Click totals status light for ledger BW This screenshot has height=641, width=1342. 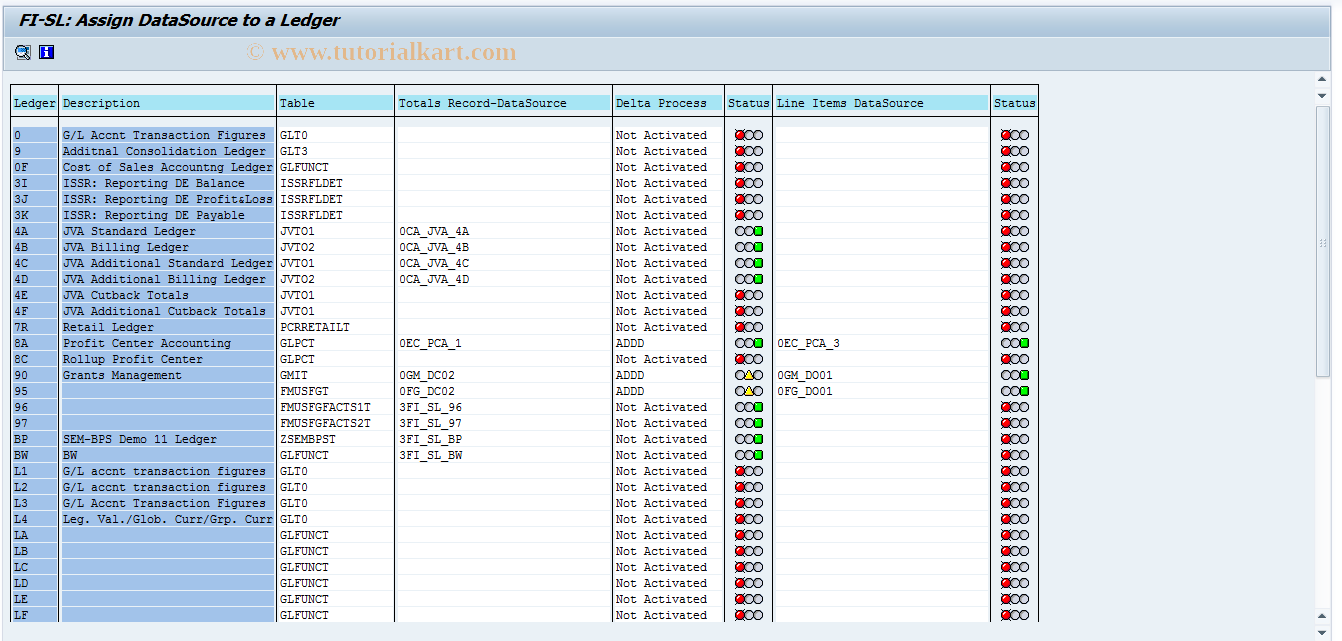pyautogui.click(x=749, y=455)
